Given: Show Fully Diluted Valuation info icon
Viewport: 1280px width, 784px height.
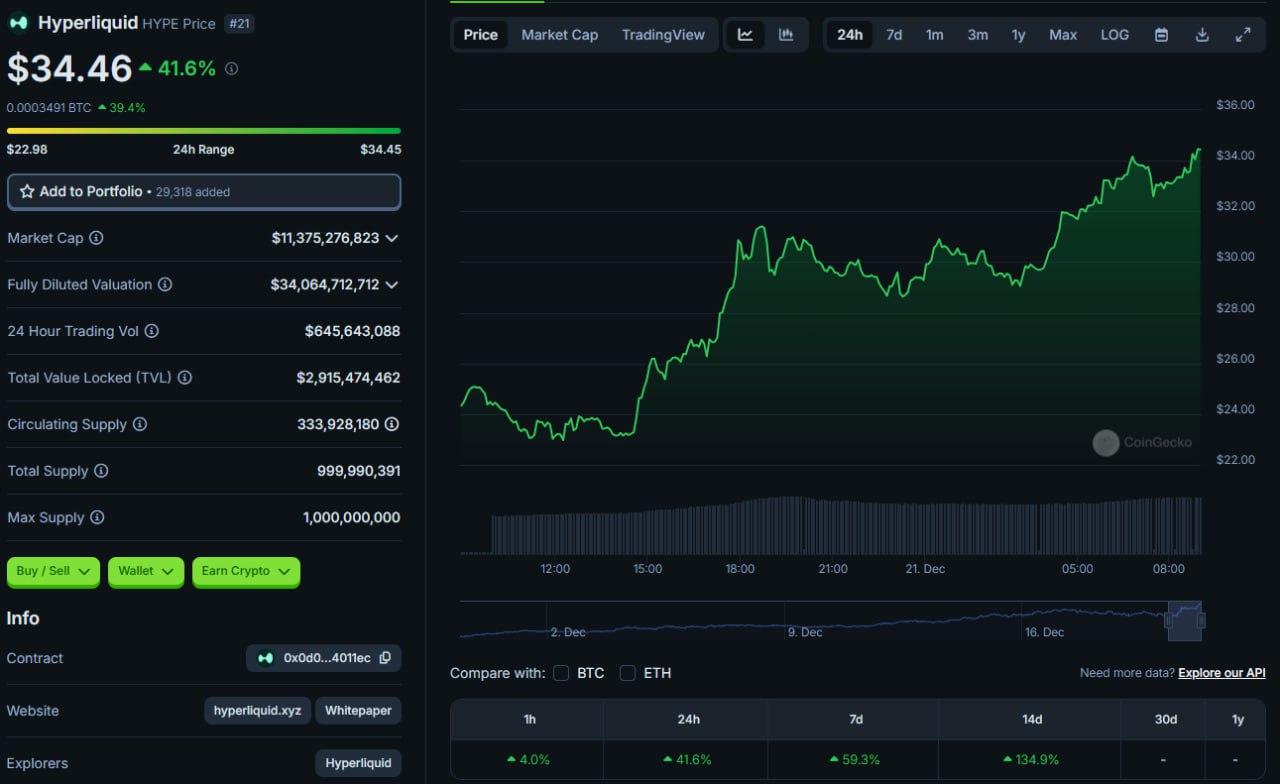Looking at the screenshot, I should coord(165,284).
